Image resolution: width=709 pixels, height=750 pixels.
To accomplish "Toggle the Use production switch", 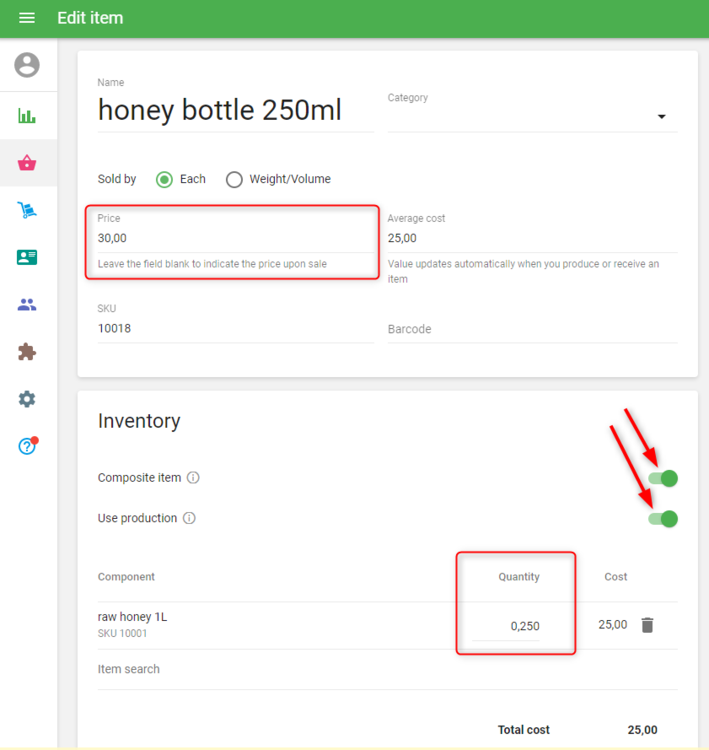I will point(663,518).
